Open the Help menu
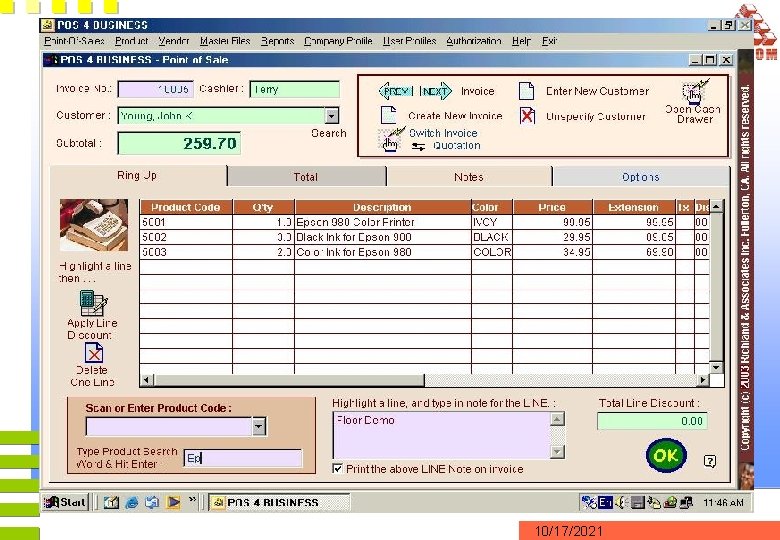The image size is (780, 540). [x=521, y=41]
